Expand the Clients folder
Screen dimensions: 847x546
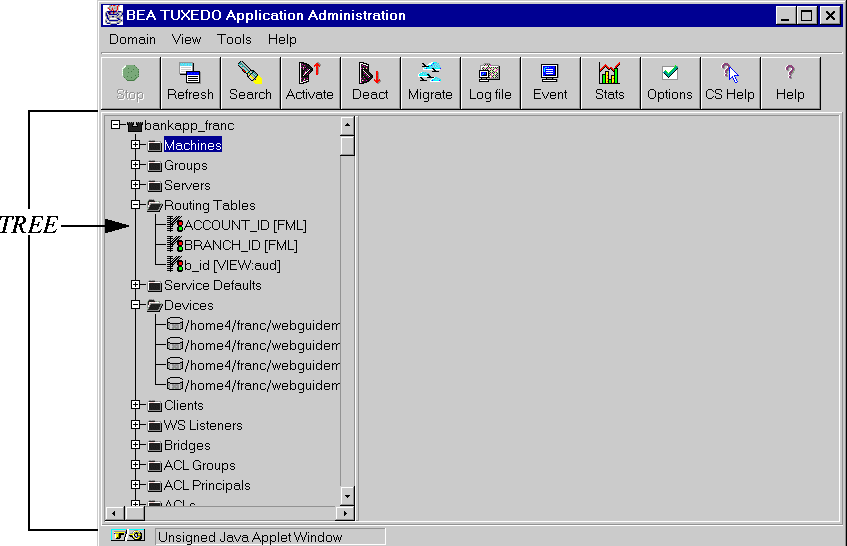136,405
